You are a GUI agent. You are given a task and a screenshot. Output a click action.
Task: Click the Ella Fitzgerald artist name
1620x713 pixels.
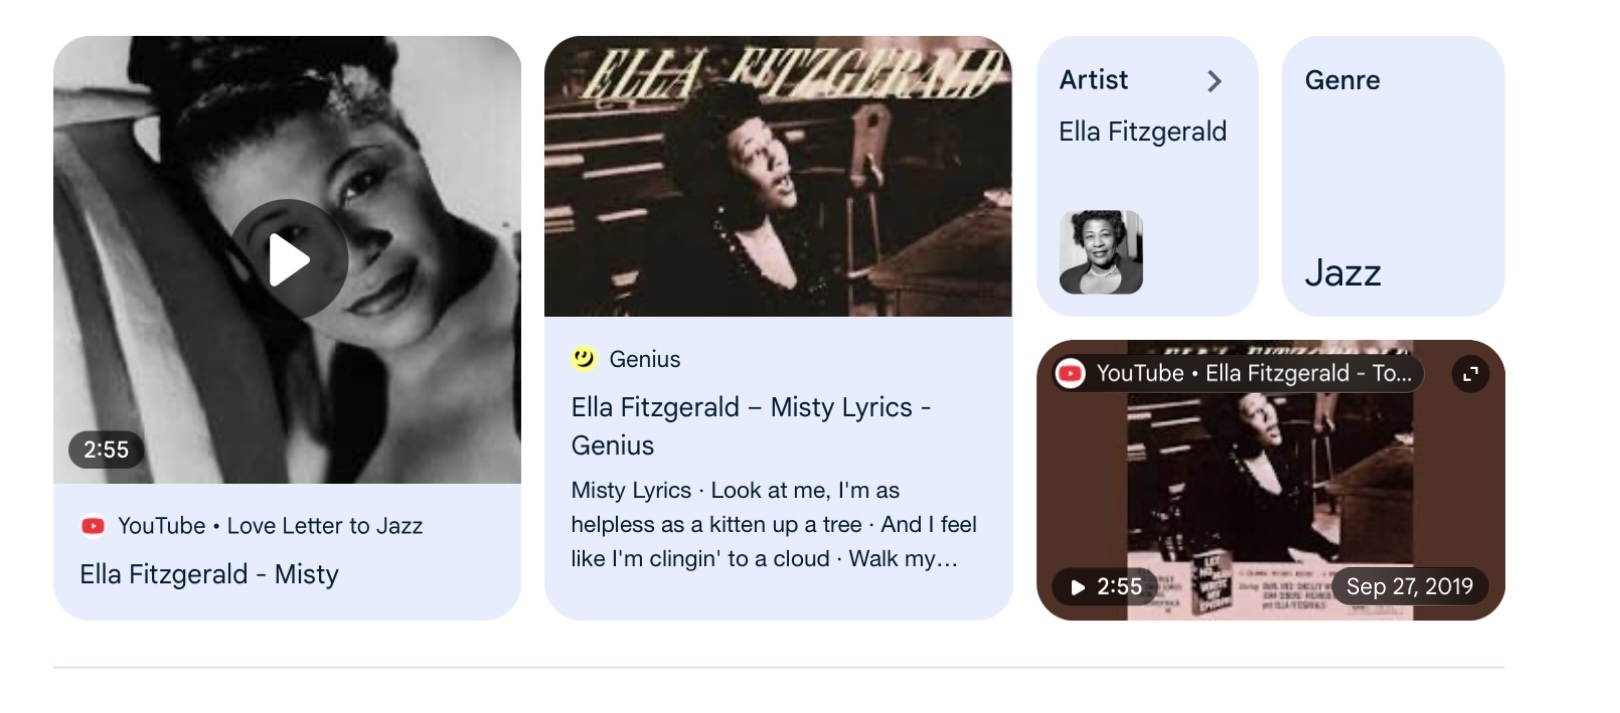point(1142,132)
